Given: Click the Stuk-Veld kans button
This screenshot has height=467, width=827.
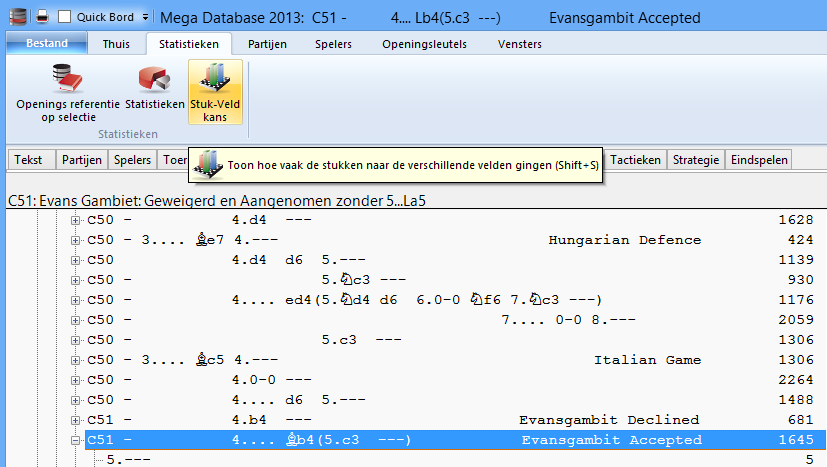Looking at the screenshot, I should [215, 92].
